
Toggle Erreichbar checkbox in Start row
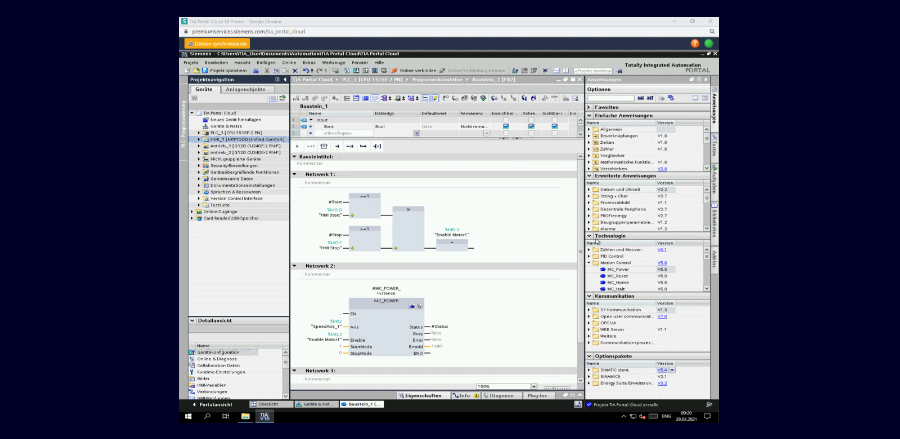point(506,126)
